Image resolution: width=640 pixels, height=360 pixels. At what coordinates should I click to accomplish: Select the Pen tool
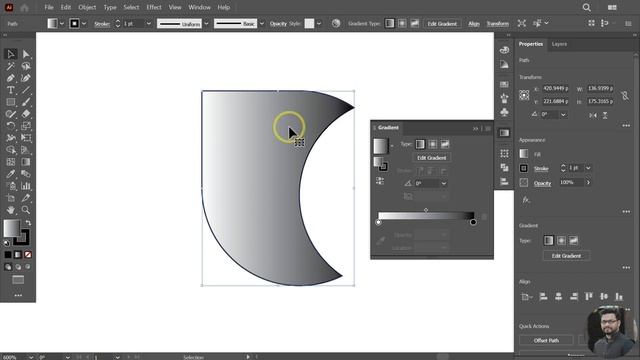point(11,78)
